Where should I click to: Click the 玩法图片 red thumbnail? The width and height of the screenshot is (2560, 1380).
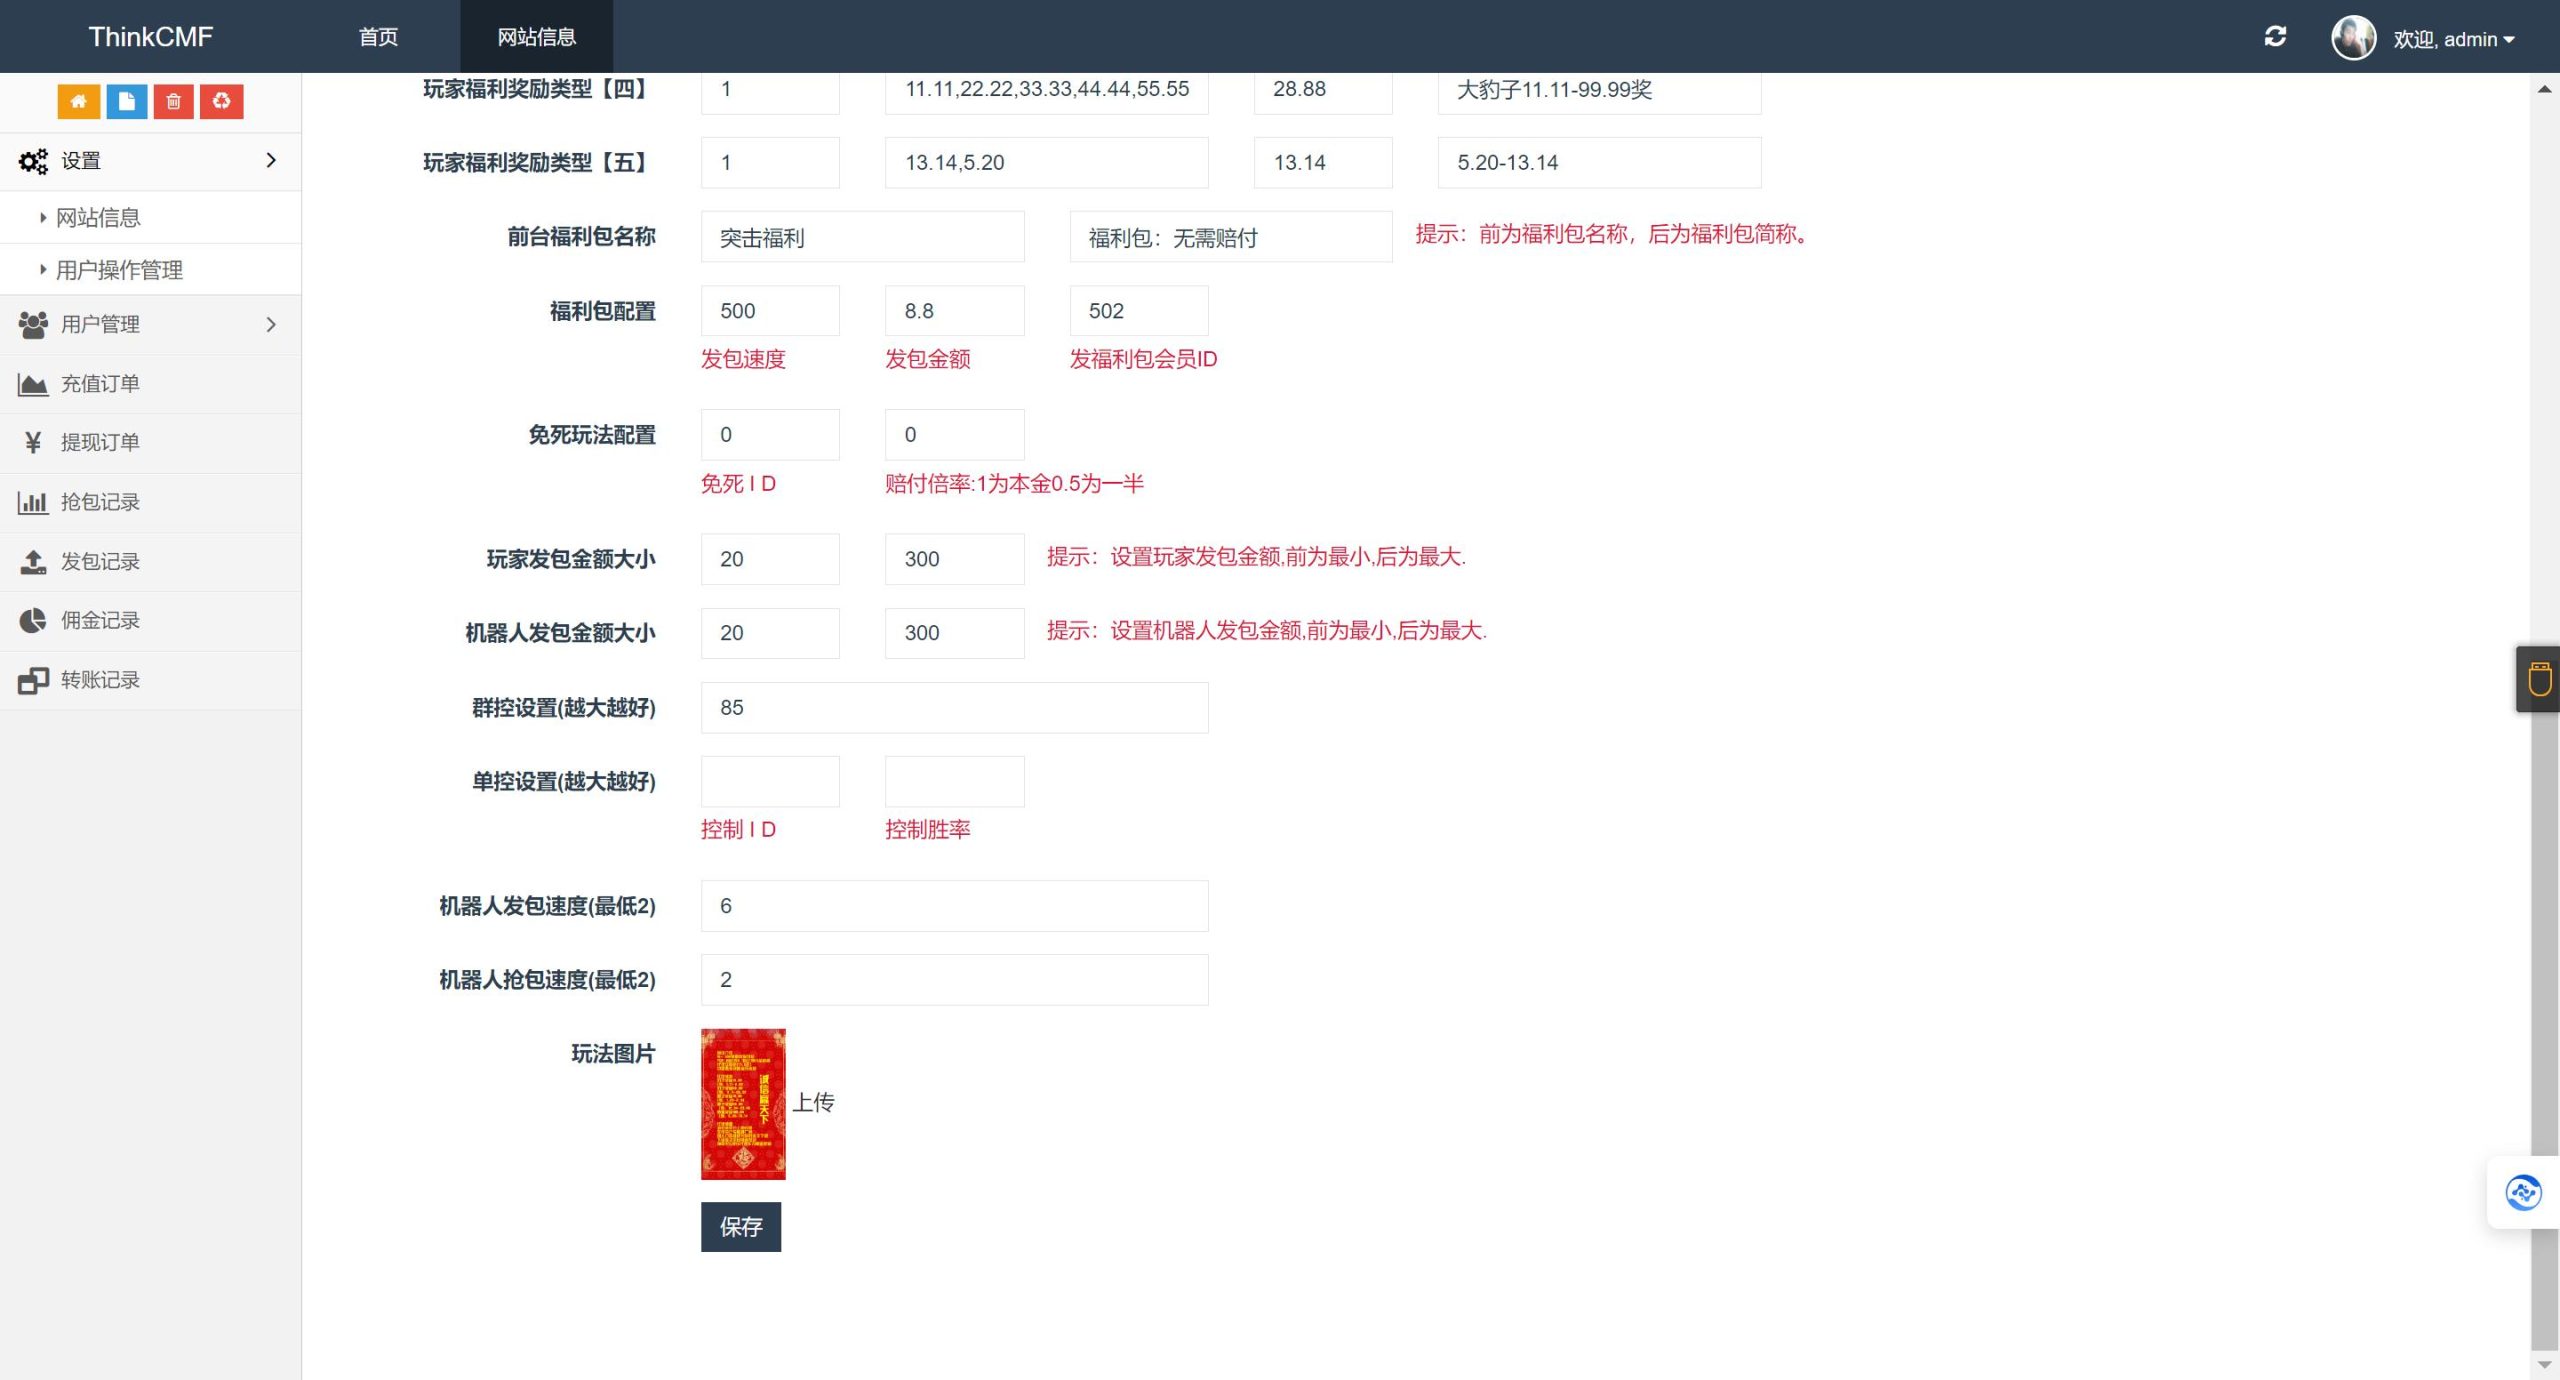(743, 1104)
